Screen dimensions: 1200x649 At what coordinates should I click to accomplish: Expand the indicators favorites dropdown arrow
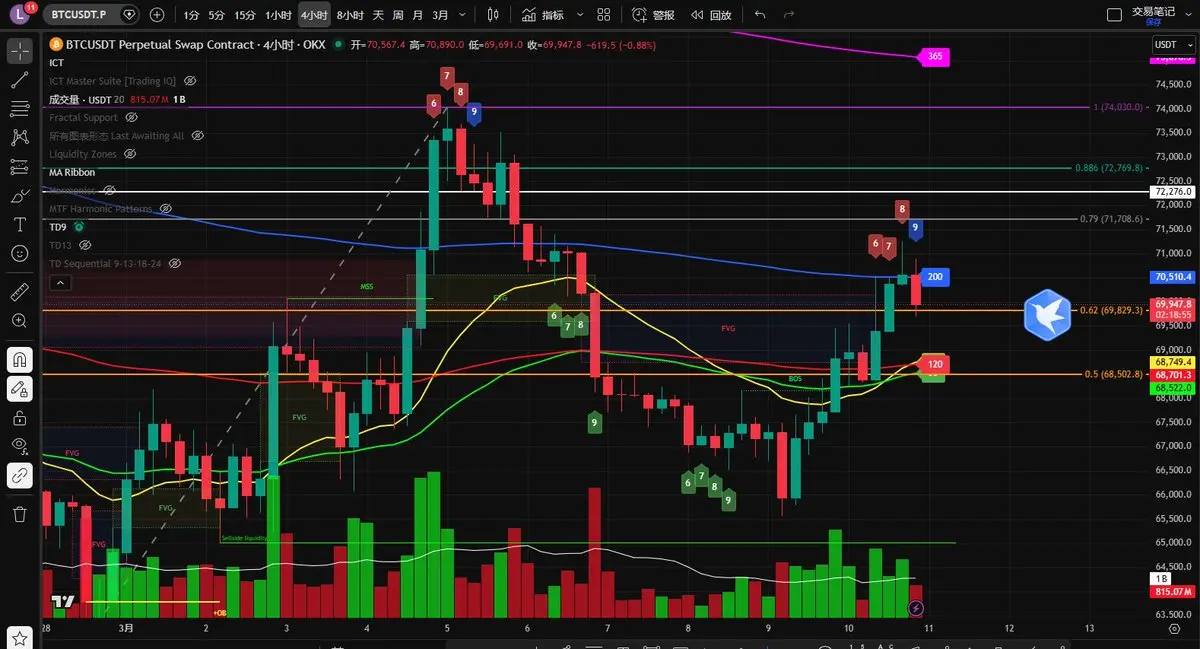click(578, 15)
